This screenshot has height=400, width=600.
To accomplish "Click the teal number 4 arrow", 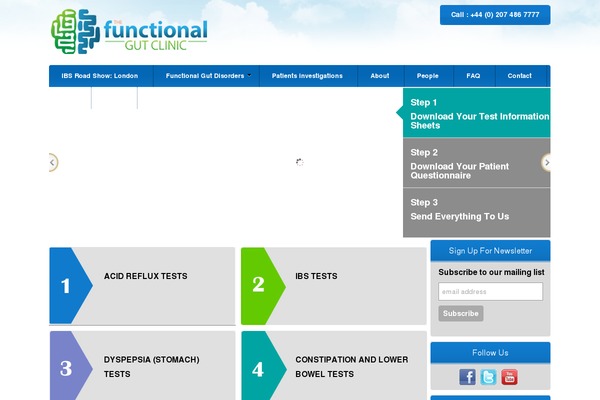I will [264, 366].
